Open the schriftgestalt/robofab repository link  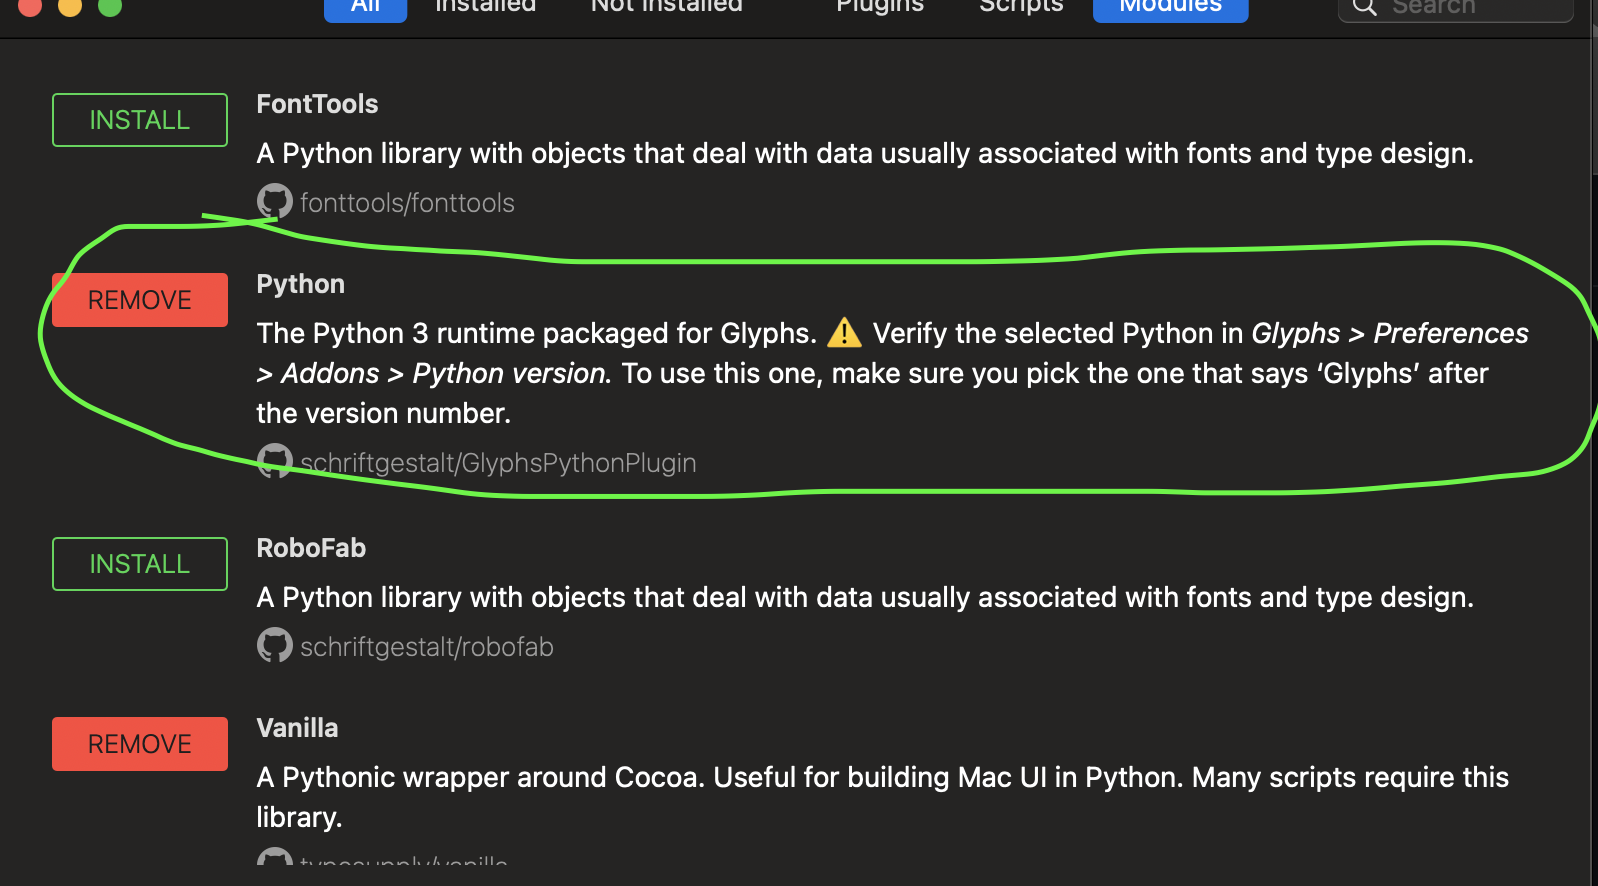[427, 647]
